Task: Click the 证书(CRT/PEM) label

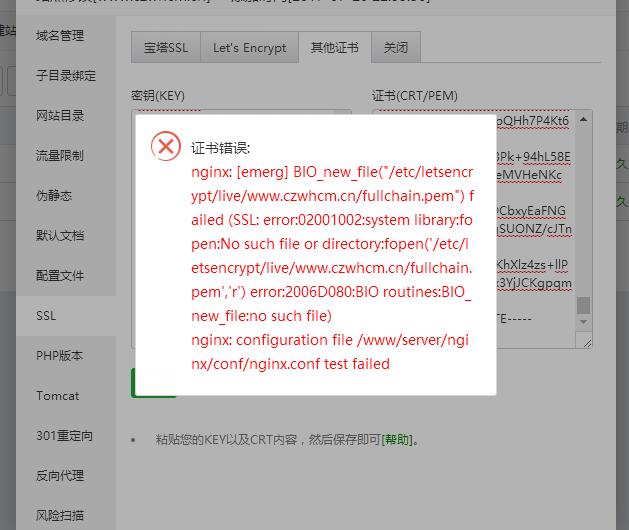Action: click(415, 95)
